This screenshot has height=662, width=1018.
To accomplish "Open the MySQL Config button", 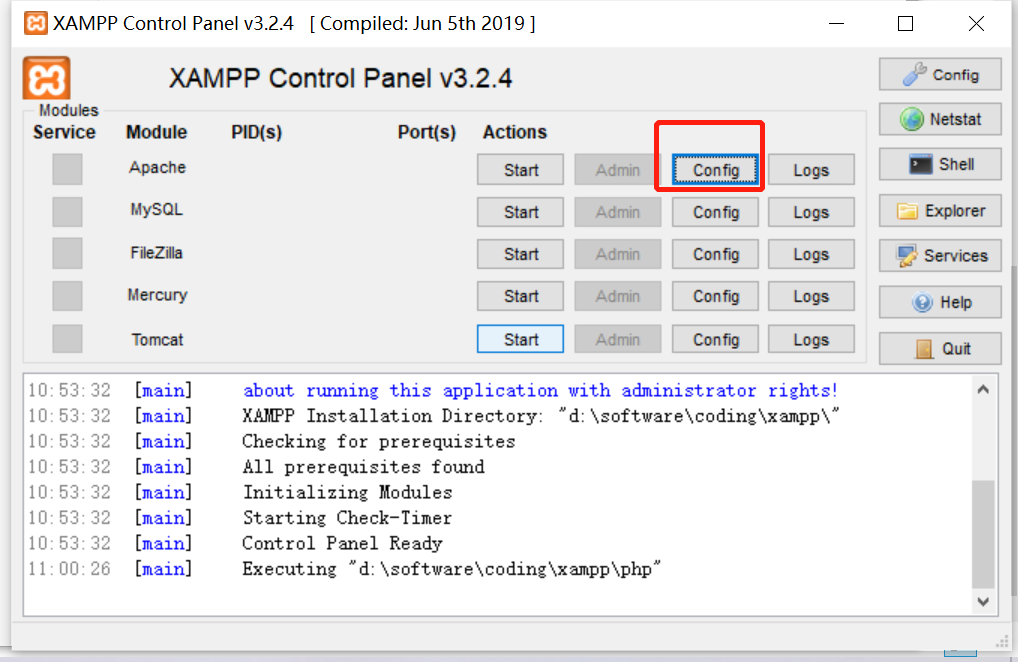I will click(715, 212).
